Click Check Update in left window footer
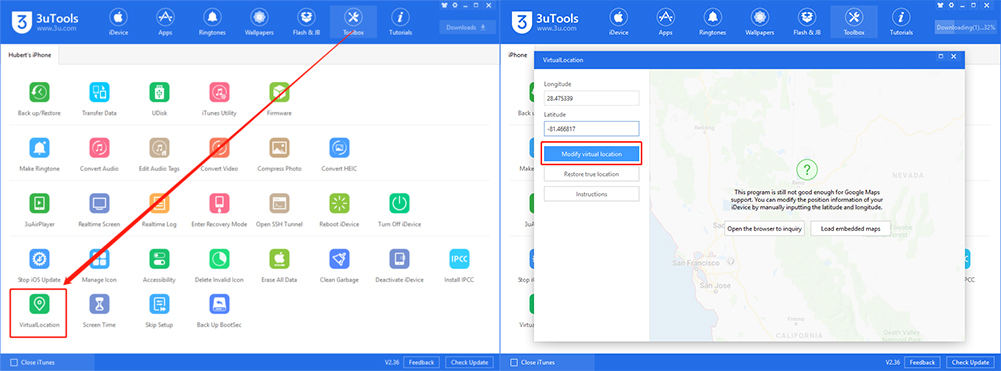 (469, 363)
